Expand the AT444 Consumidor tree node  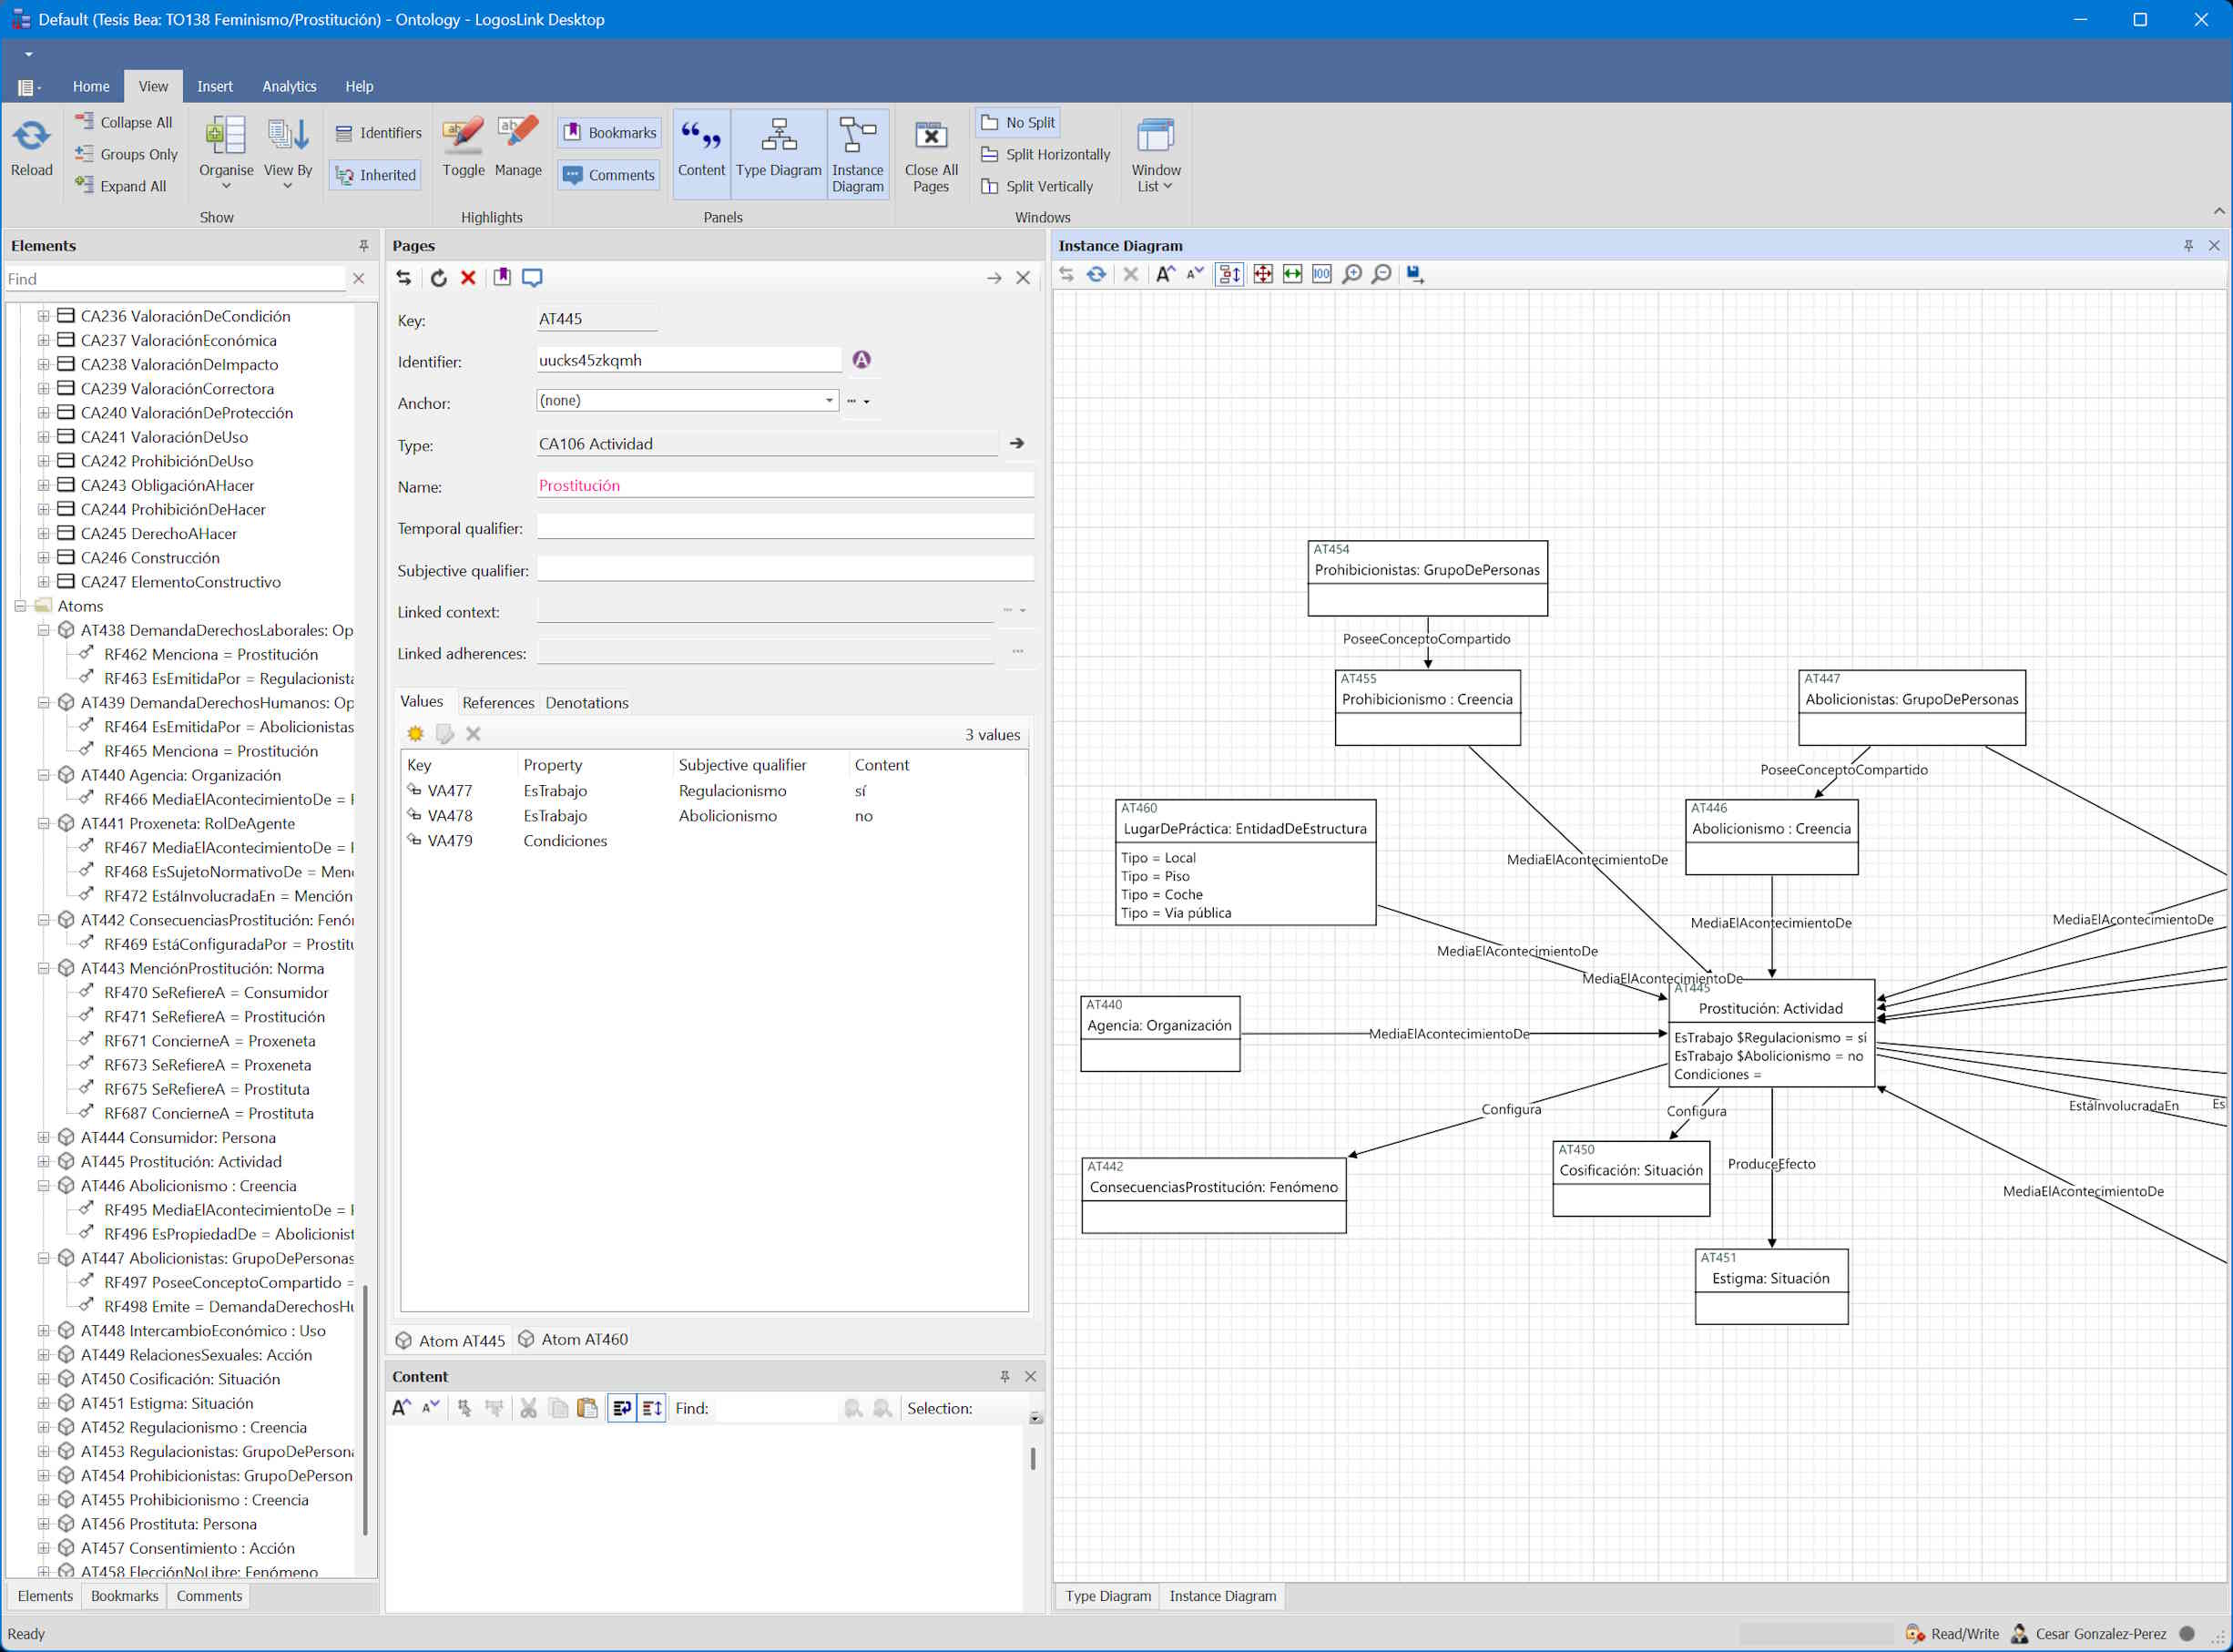coord(43,1137)
